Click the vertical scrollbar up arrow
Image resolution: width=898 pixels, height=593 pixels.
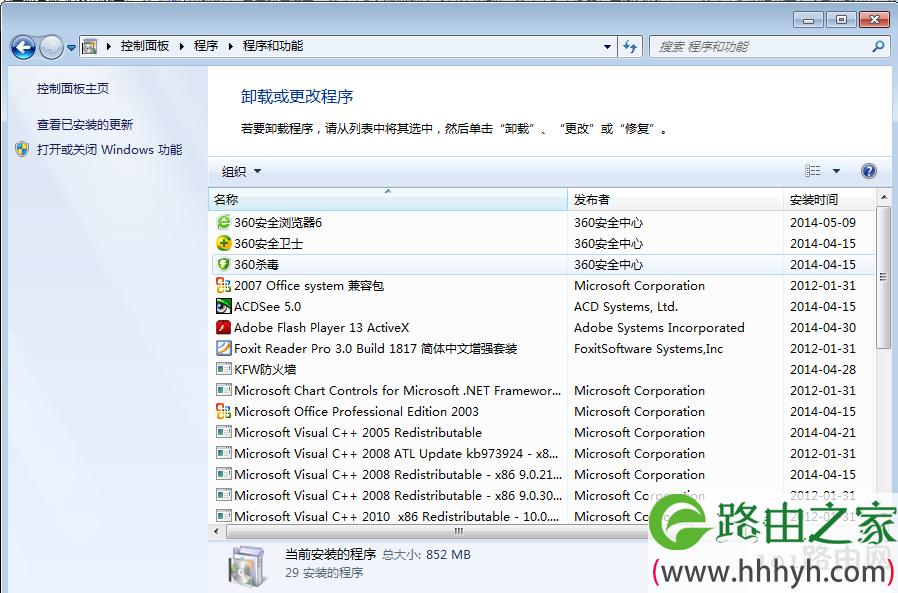coord(884,198)
